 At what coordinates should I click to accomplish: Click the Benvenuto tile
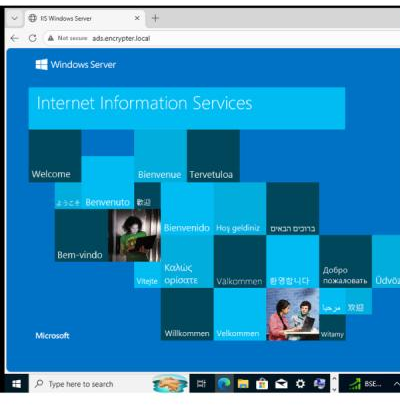(x=108, y=182)
